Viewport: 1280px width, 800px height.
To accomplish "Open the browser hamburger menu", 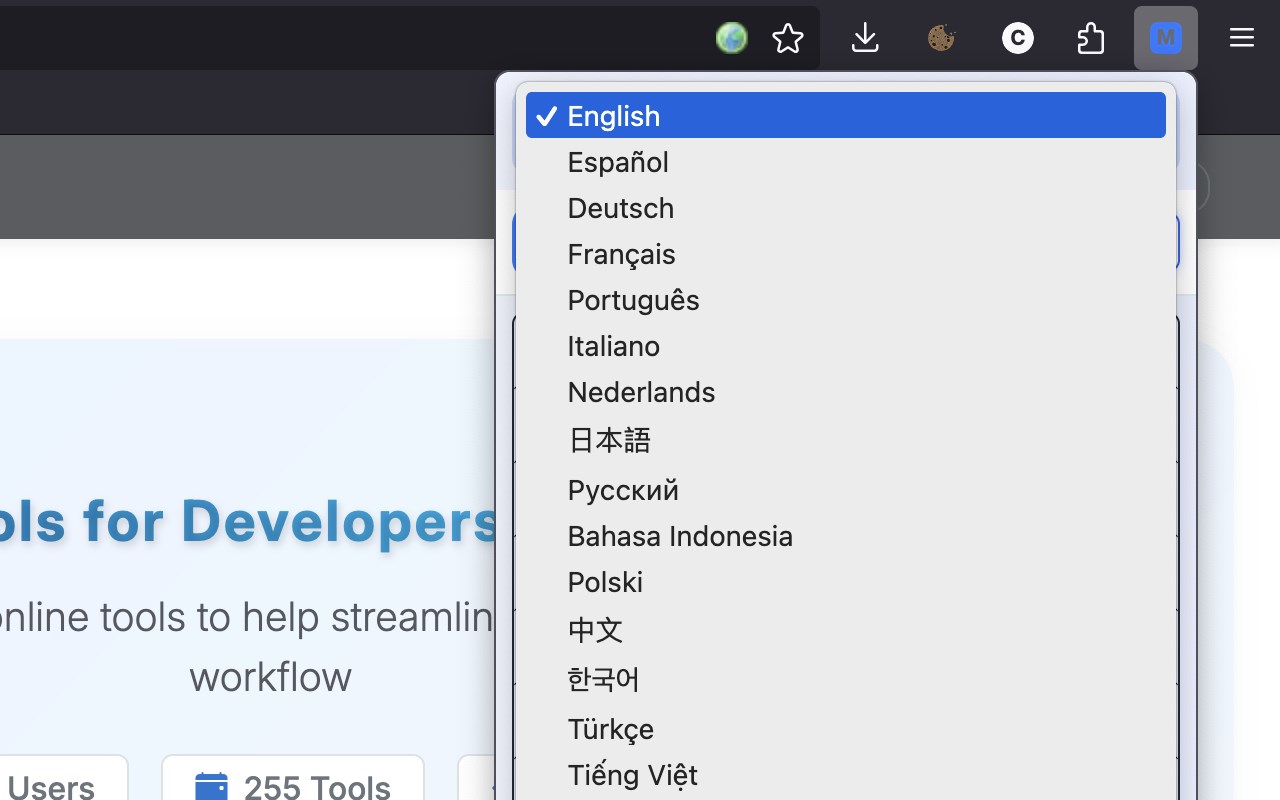I will [1241, 38].
